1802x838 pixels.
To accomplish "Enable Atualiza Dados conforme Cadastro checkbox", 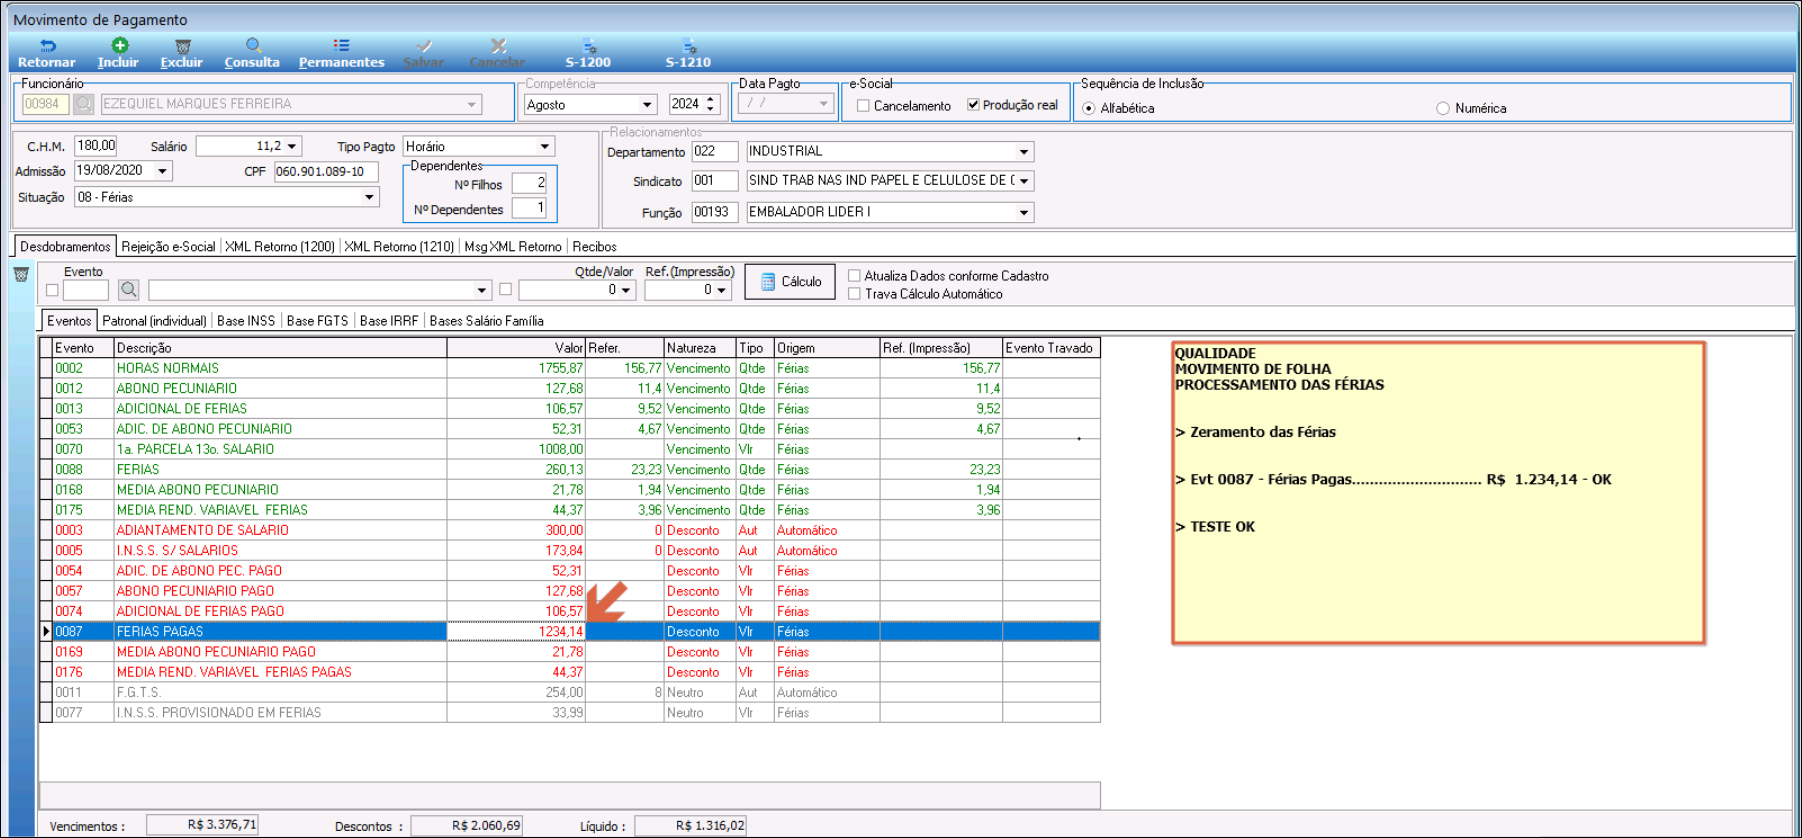I will coord(854,276).
